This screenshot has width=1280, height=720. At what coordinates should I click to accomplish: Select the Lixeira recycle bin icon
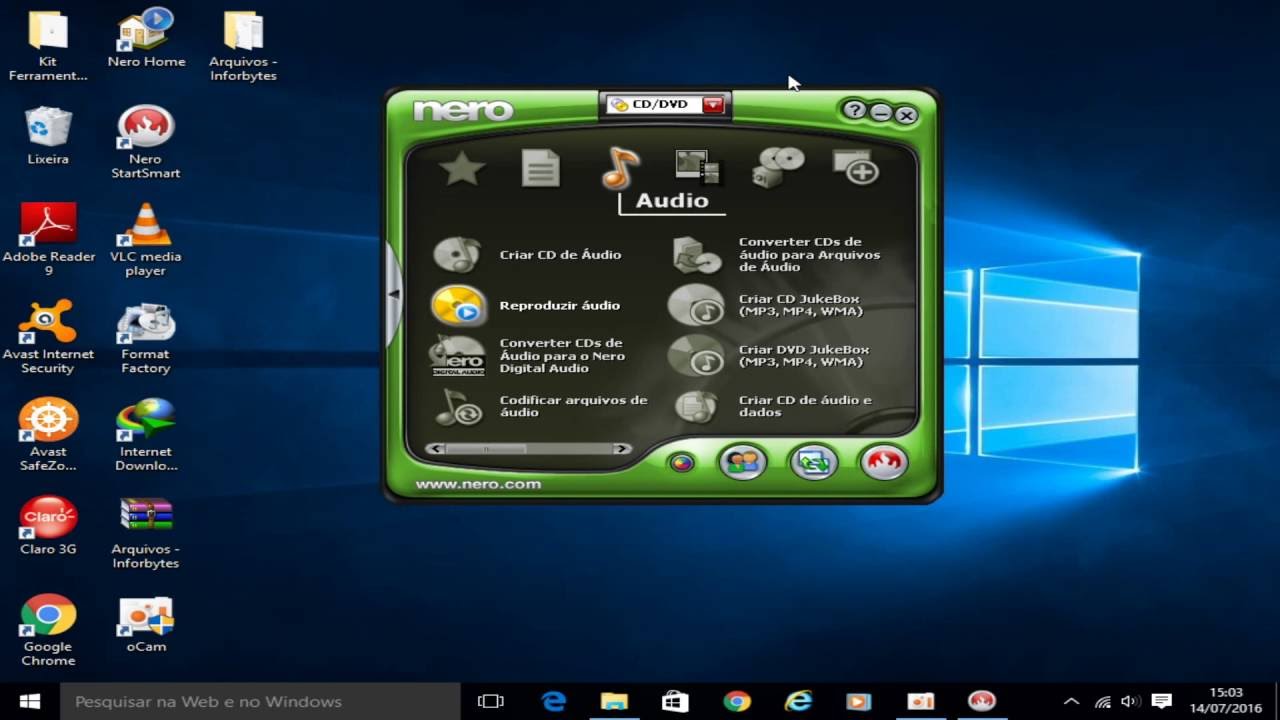click(x=48, y=136)
